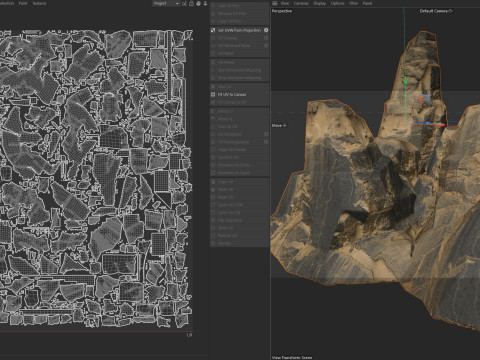
Task: Select the Paste UV command
Action: coord(239,189)
